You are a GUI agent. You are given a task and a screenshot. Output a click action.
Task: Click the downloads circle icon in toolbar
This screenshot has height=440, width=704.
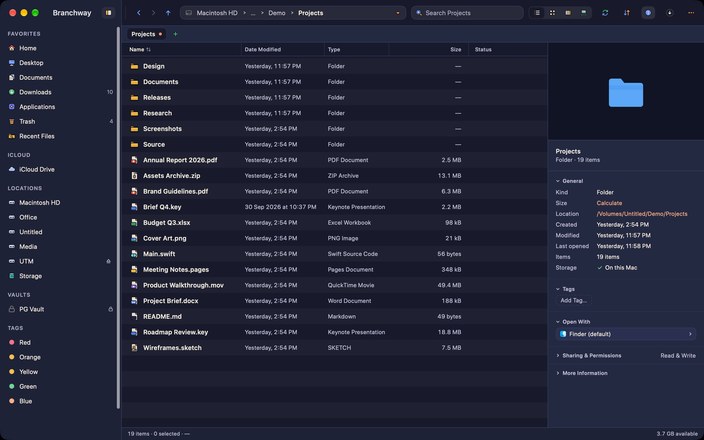(x=669, y=13)
